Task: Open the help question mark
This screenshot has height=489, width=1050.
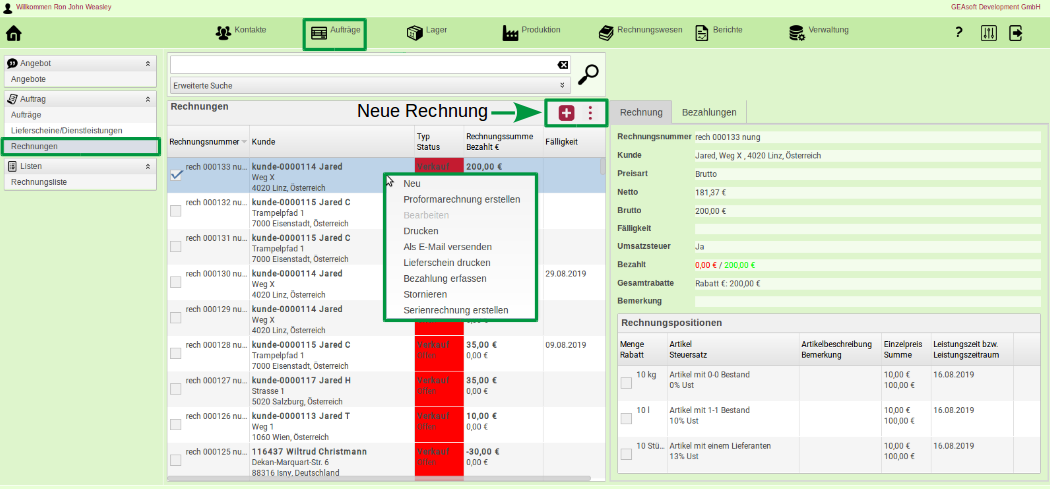Action: [958, 33]
